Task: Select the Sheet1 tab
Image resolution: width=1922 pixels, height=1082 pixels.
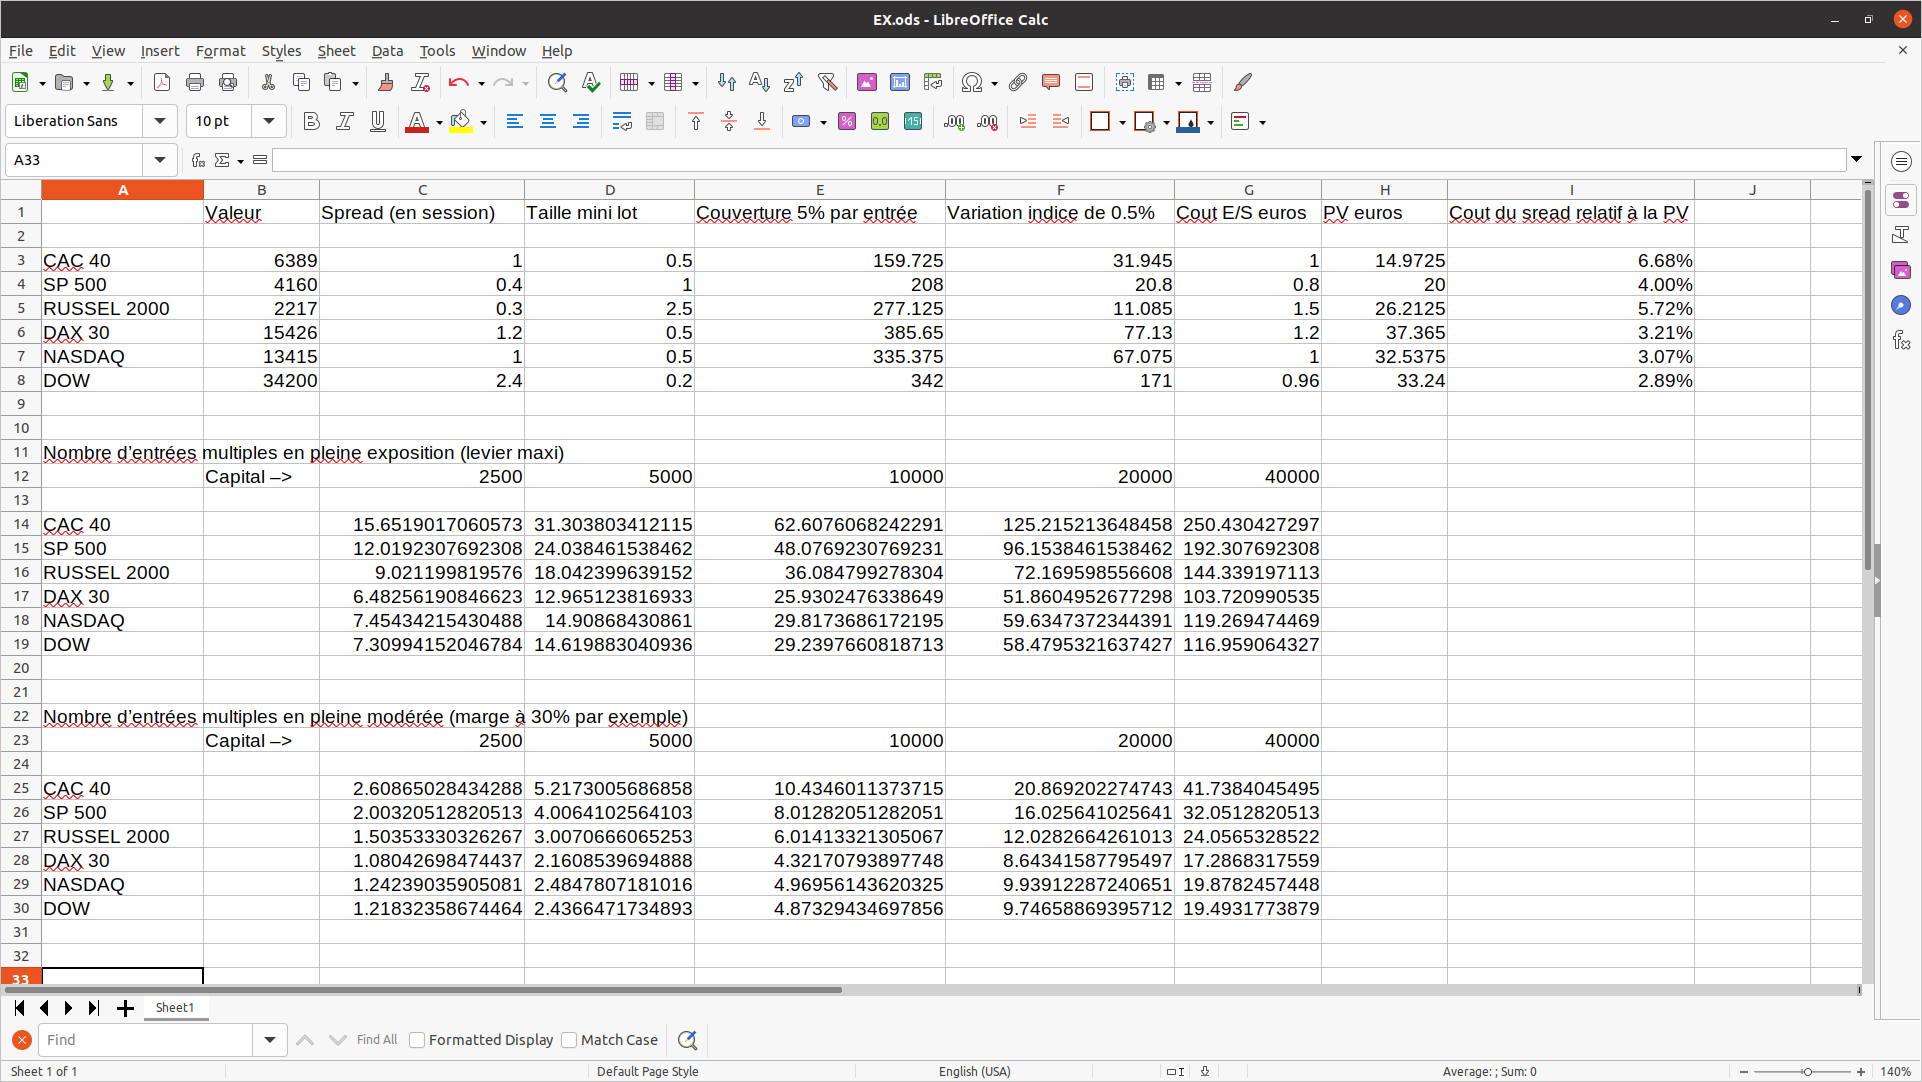Action: tap(175, 1008)
